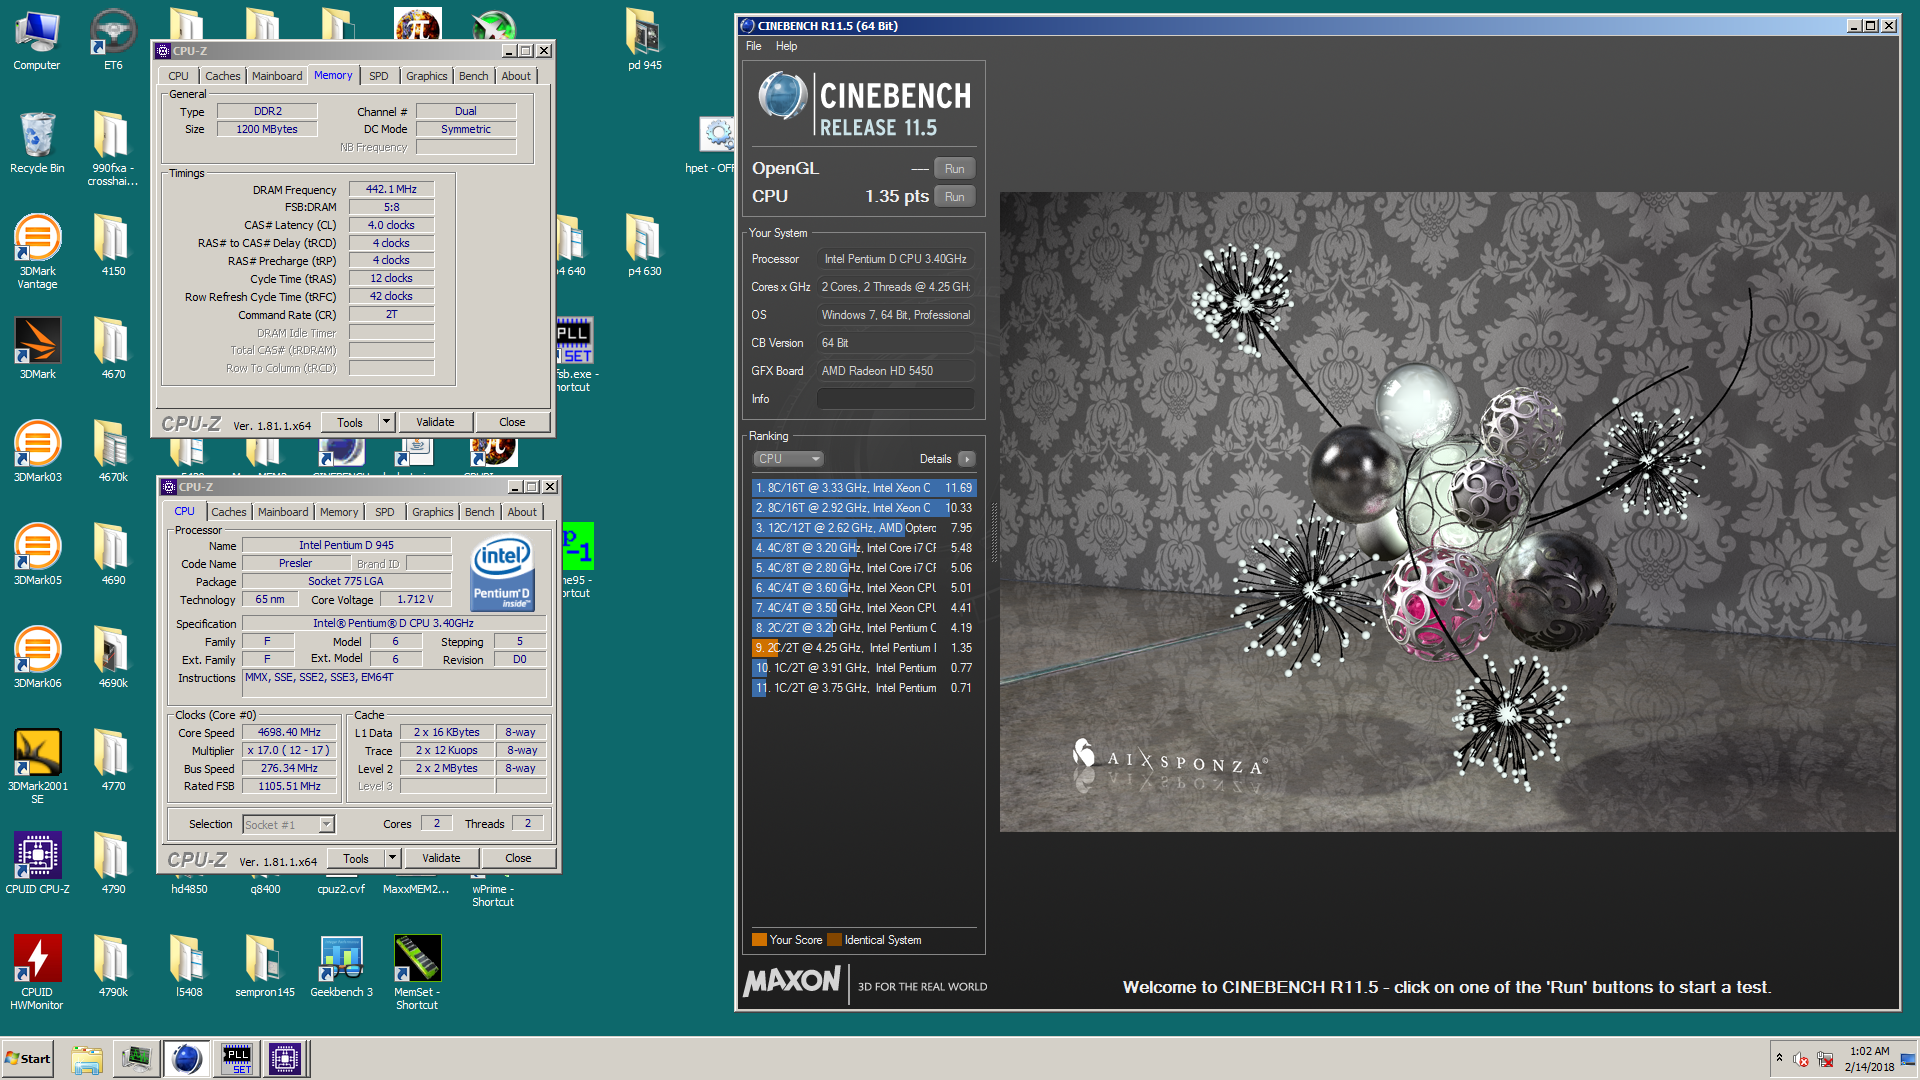Open the Geekbench 3 shortcut
Image resolution: width=1920 pixels, height=1080 pixels.
coord(341,967)
